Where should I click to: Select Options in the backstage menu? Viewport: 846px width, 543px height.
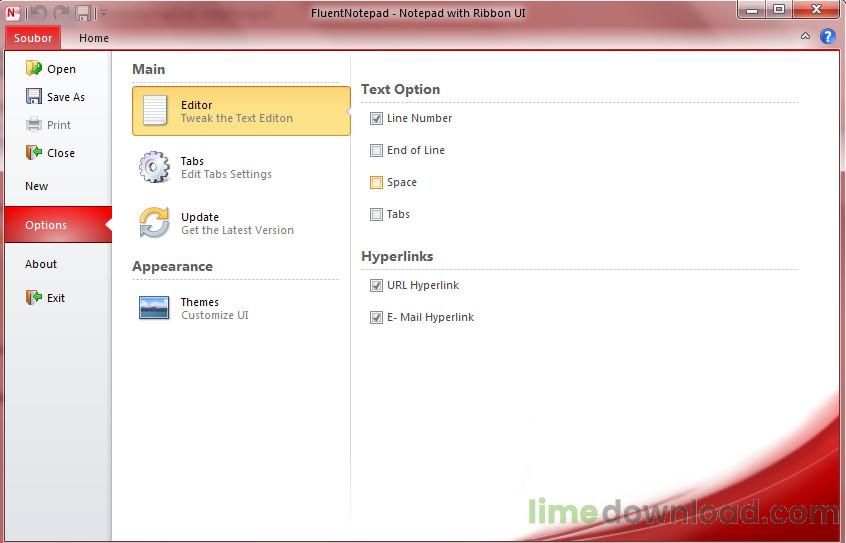[x=58, y=225]
